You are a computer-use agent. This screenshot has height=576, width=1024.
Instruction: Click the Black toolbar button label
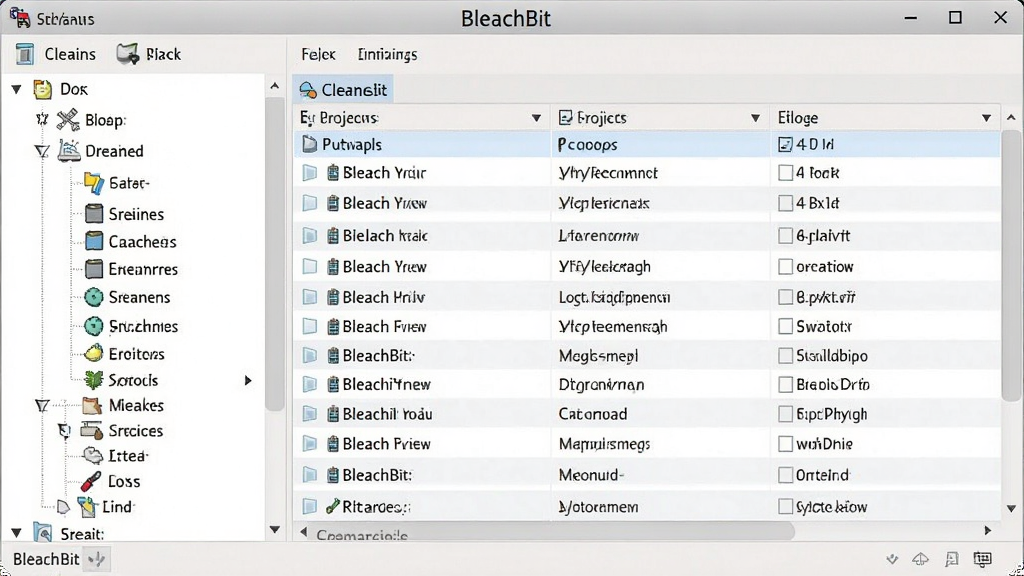tap(163, 54)
